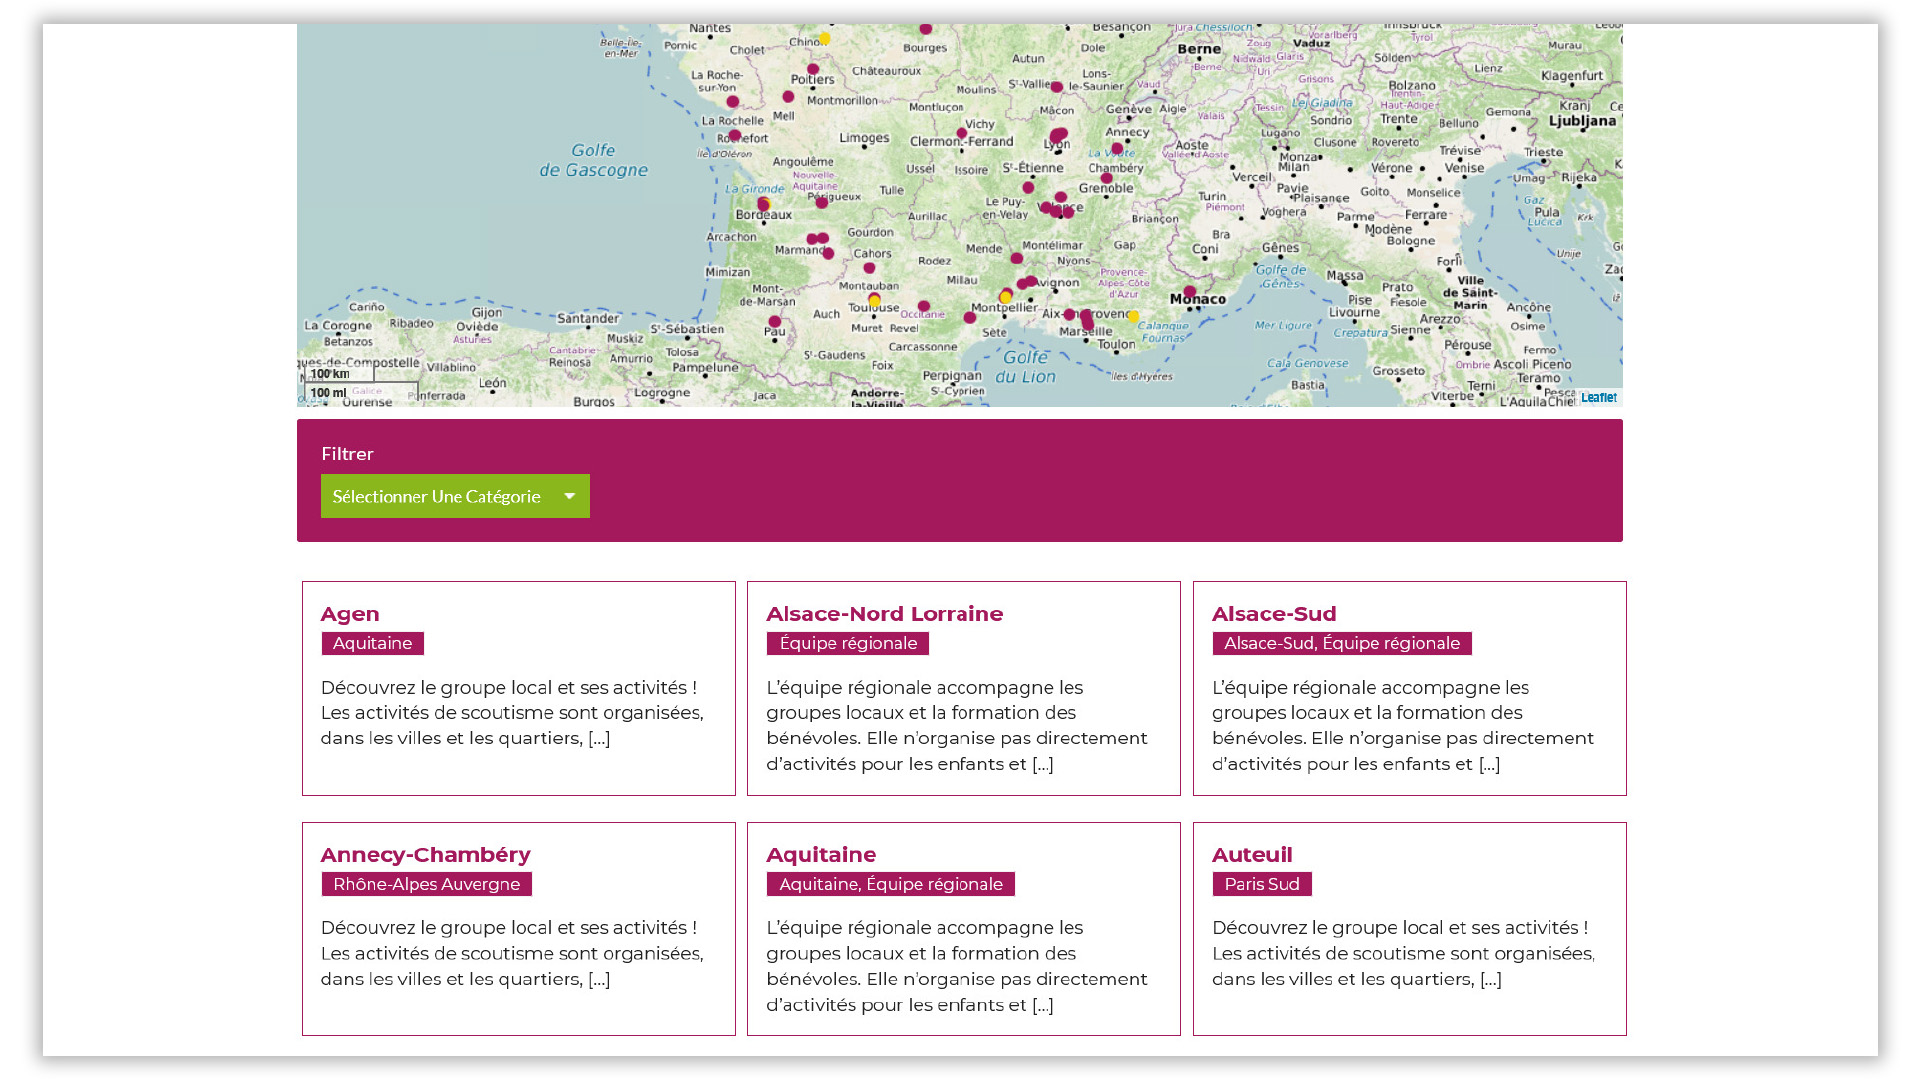Screen dimensions: 1920x1080
Task: Click the yellow marker at Toulouse
Action: point(875,301)
